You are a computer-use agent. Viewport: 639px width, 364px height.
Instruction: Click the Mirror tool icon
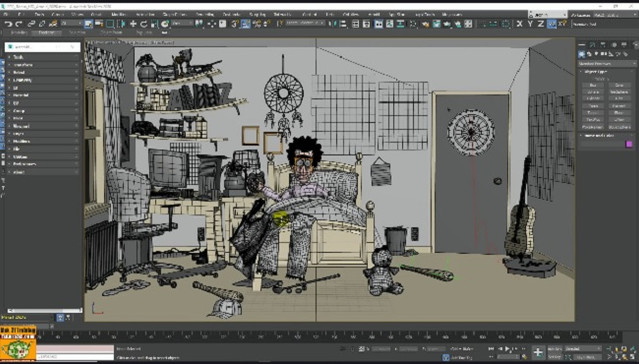pyautogui.click(x=333, y=24)
